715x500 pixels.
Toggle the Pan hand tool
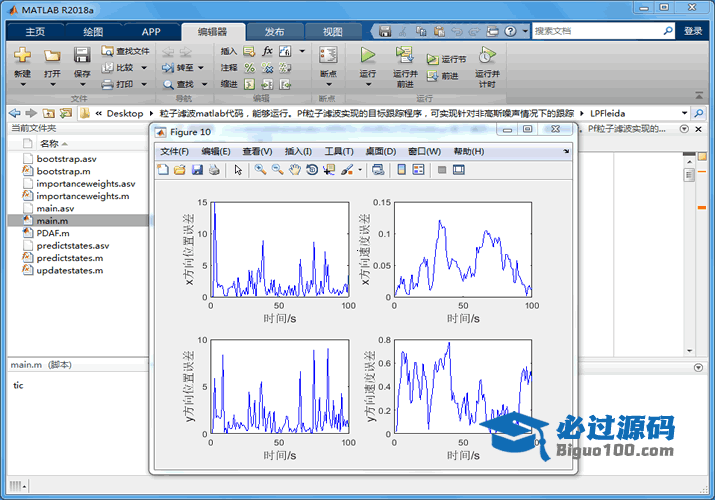295,170
